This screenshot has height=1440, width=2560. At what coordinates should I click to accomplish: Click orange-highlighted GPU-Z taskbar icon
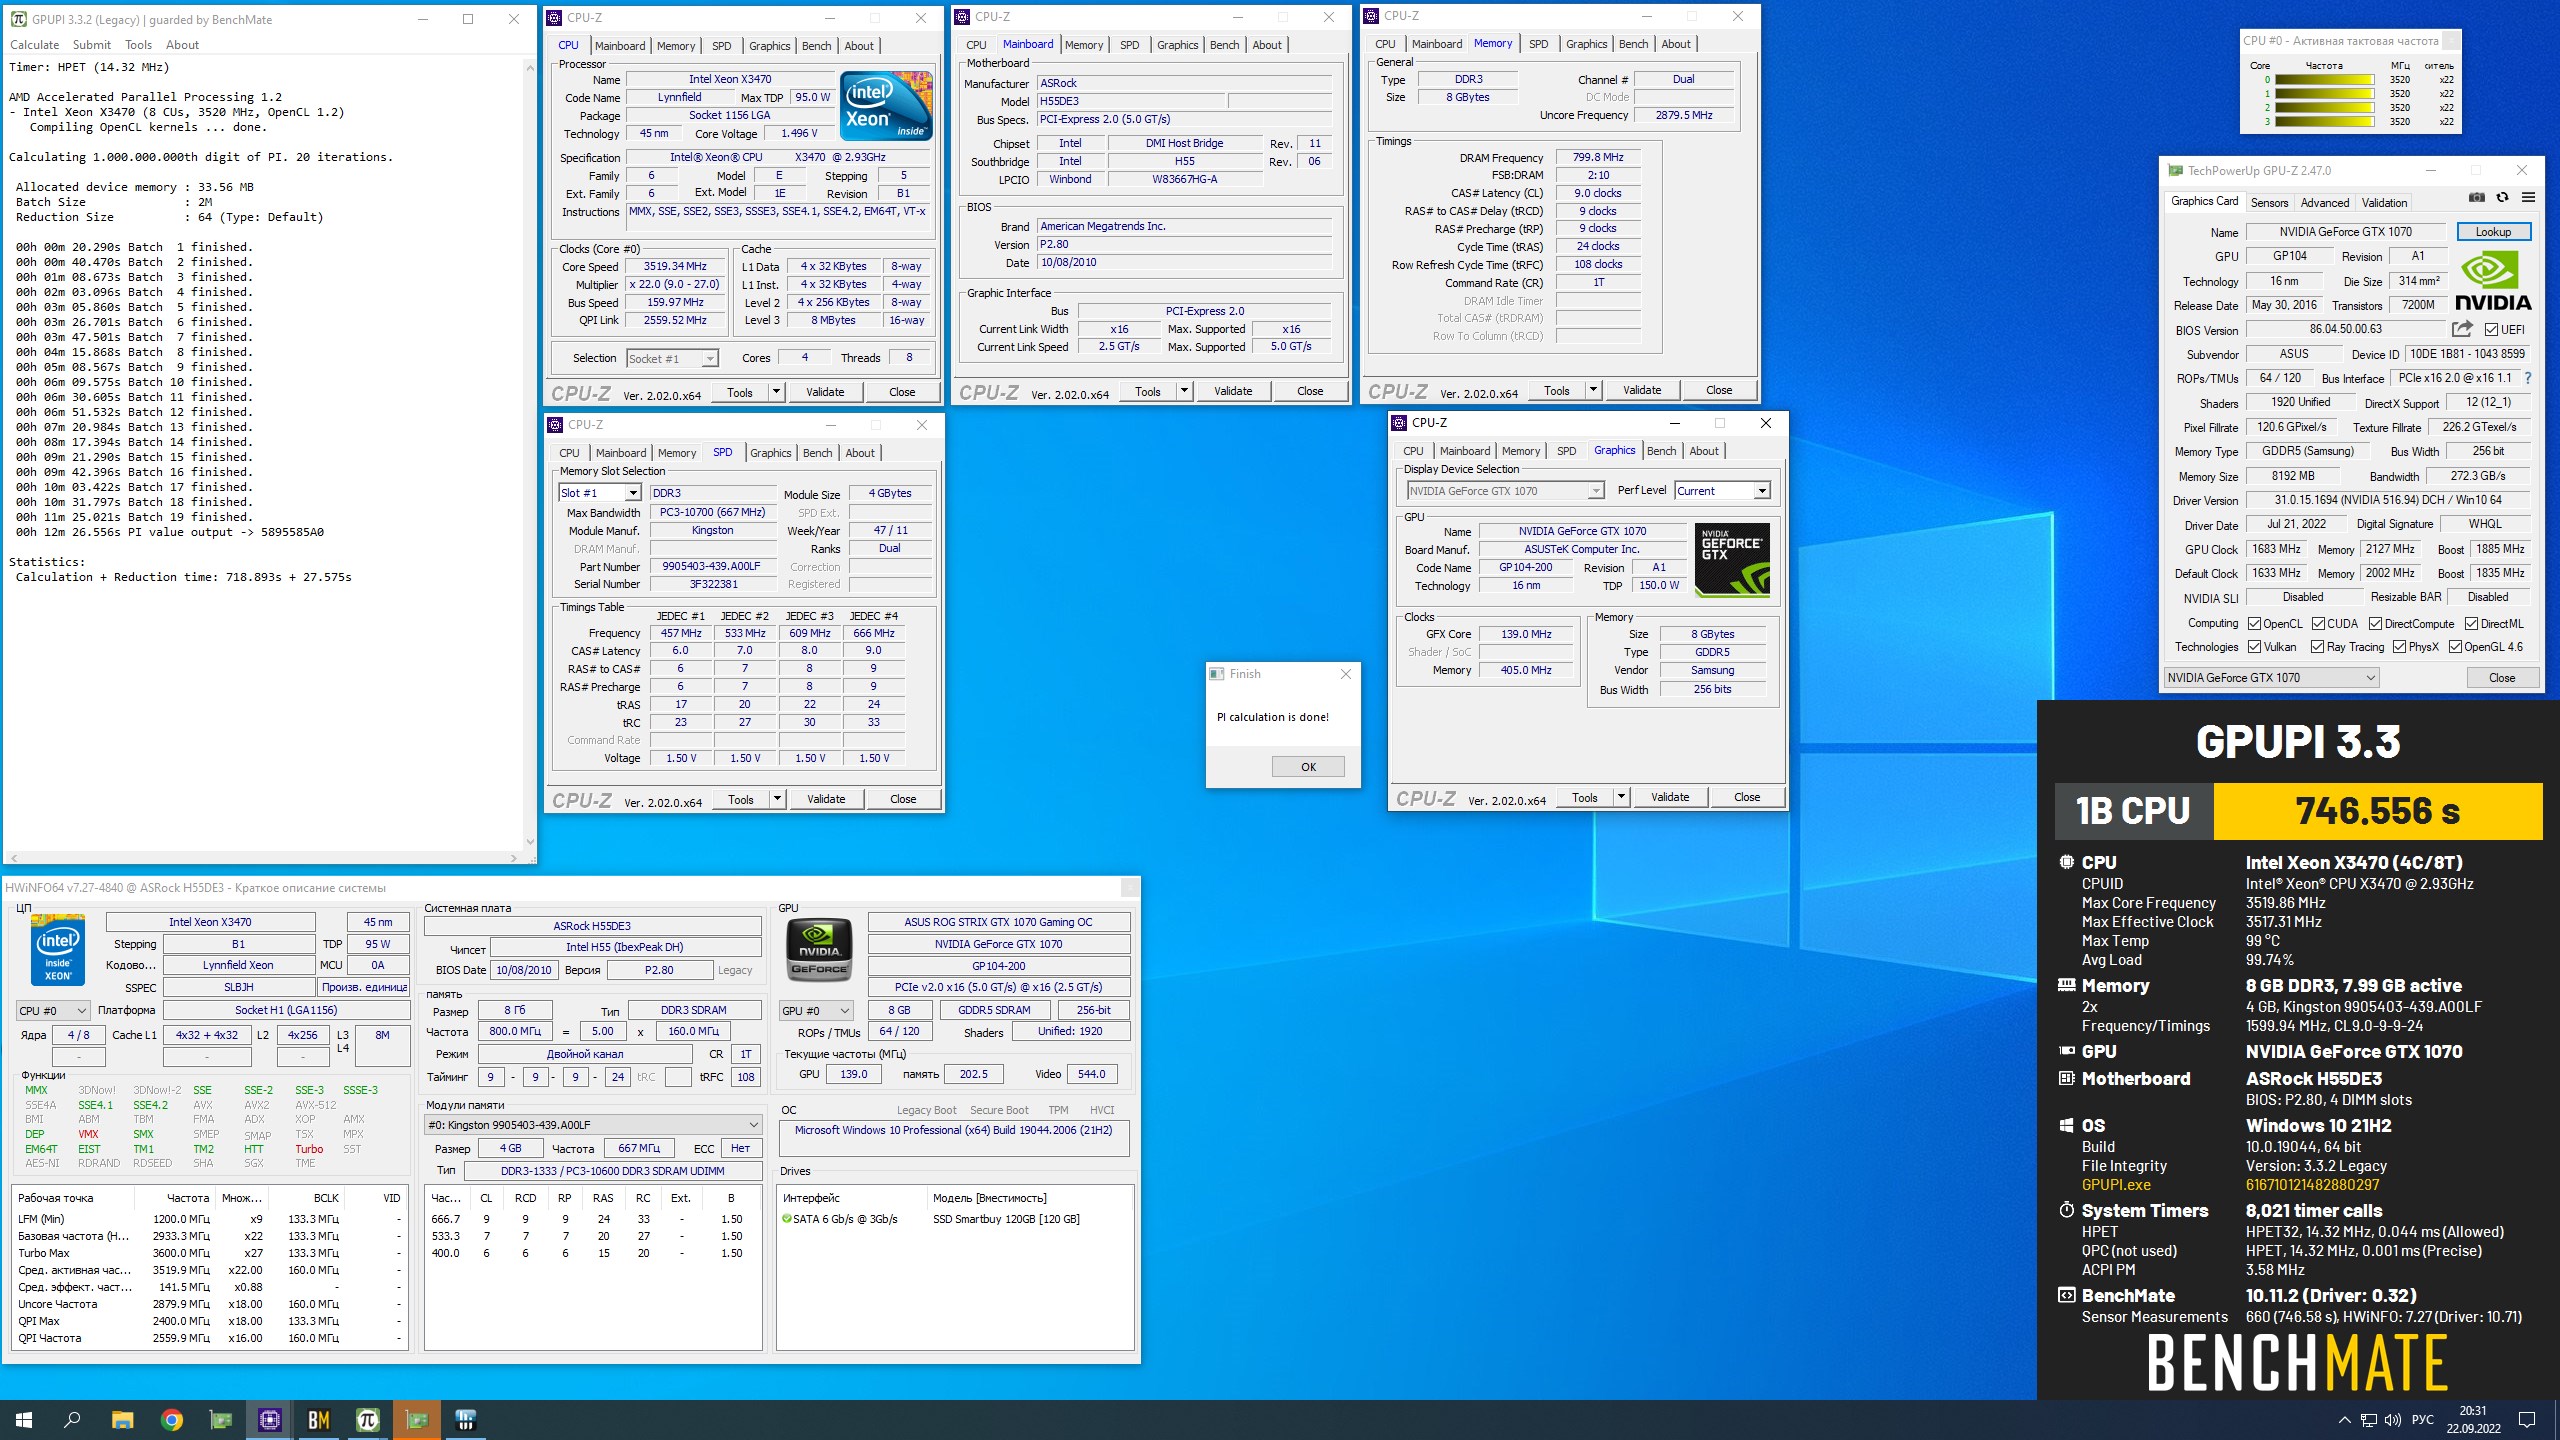click(416, 1420)
